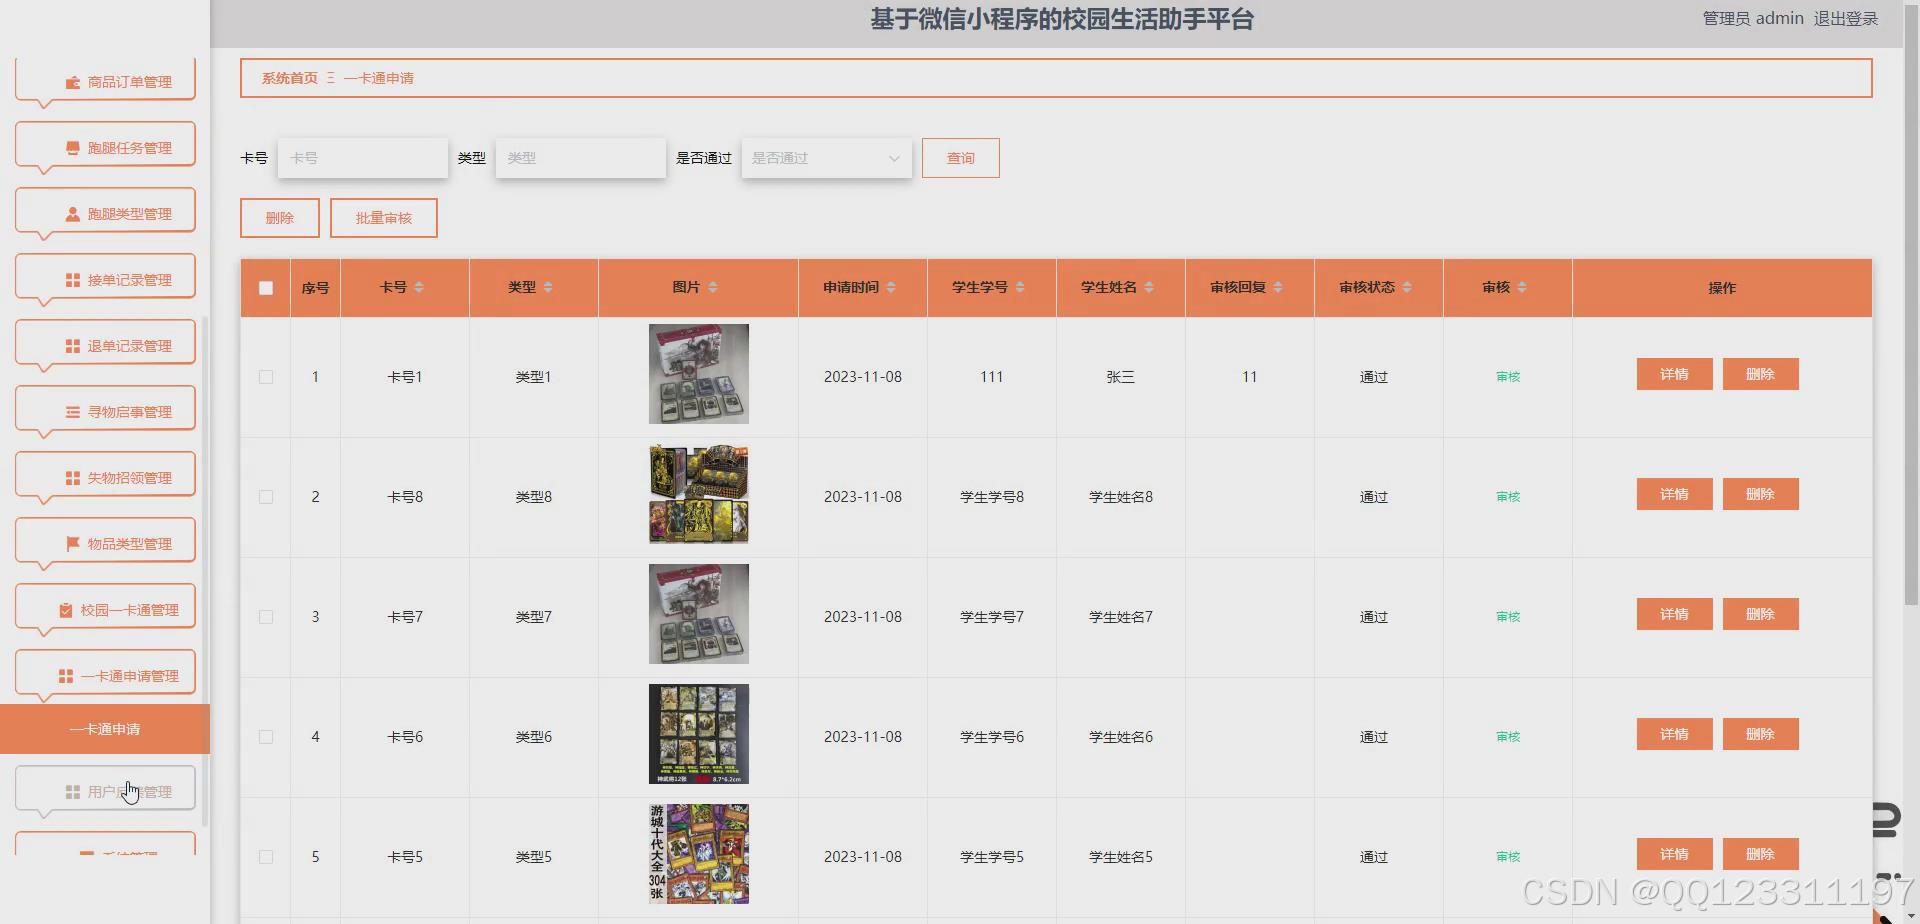Image resolution: width=1920 pixels, height=924 pixels.
Task: Click 管理员 admin user label
Action: (1753, 18)
